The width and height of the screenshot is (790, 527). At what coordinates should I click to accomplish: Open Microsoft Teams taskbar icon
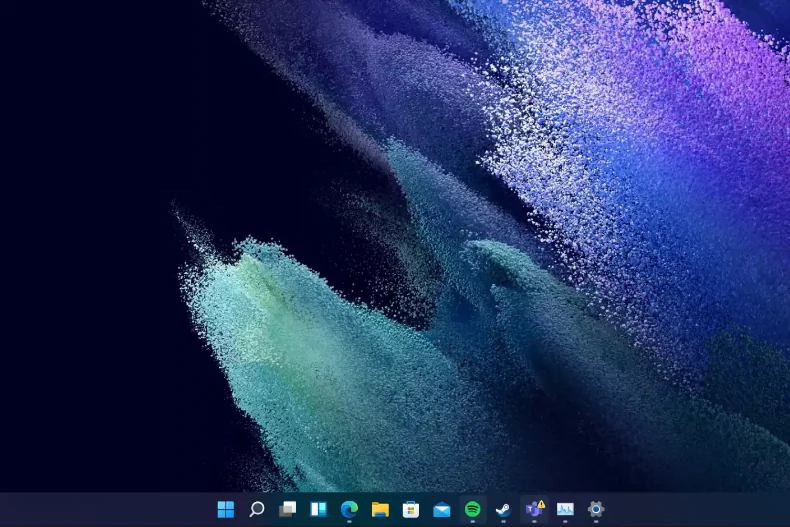coord(533,509)
